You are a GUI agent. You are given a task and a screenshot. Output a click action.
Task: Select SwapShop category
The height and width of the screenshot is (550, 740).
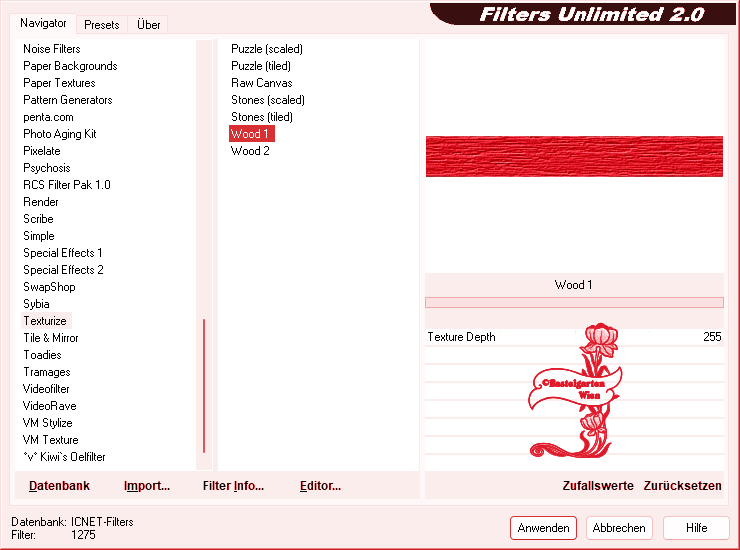(x=49, y=287)
